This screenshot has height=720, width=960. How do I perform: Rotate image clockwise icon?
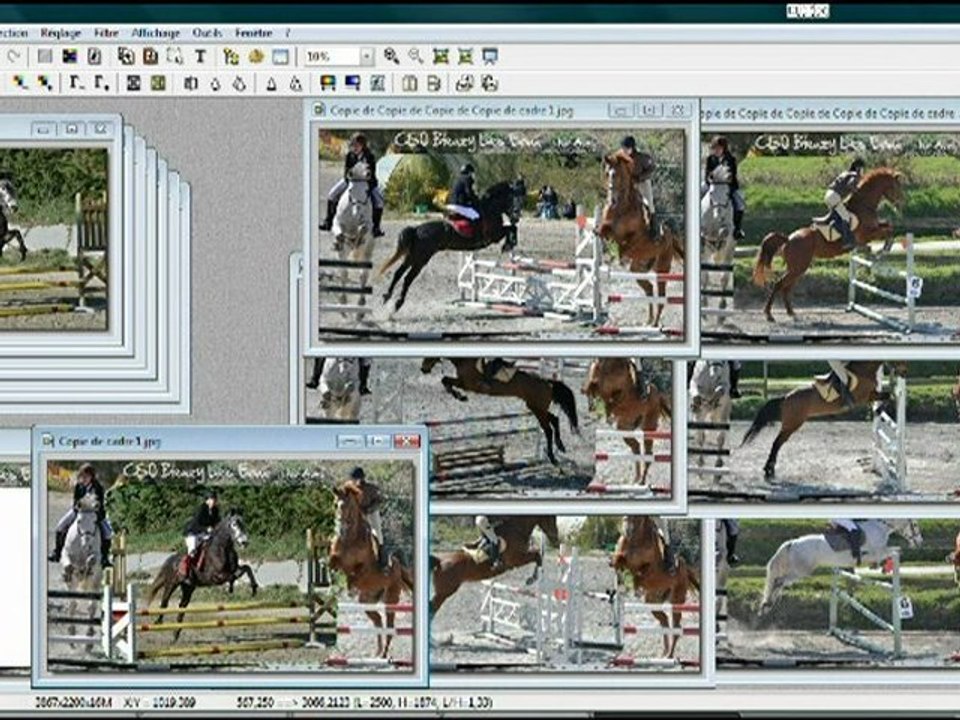pyautogui.click(x=489, y=83)
